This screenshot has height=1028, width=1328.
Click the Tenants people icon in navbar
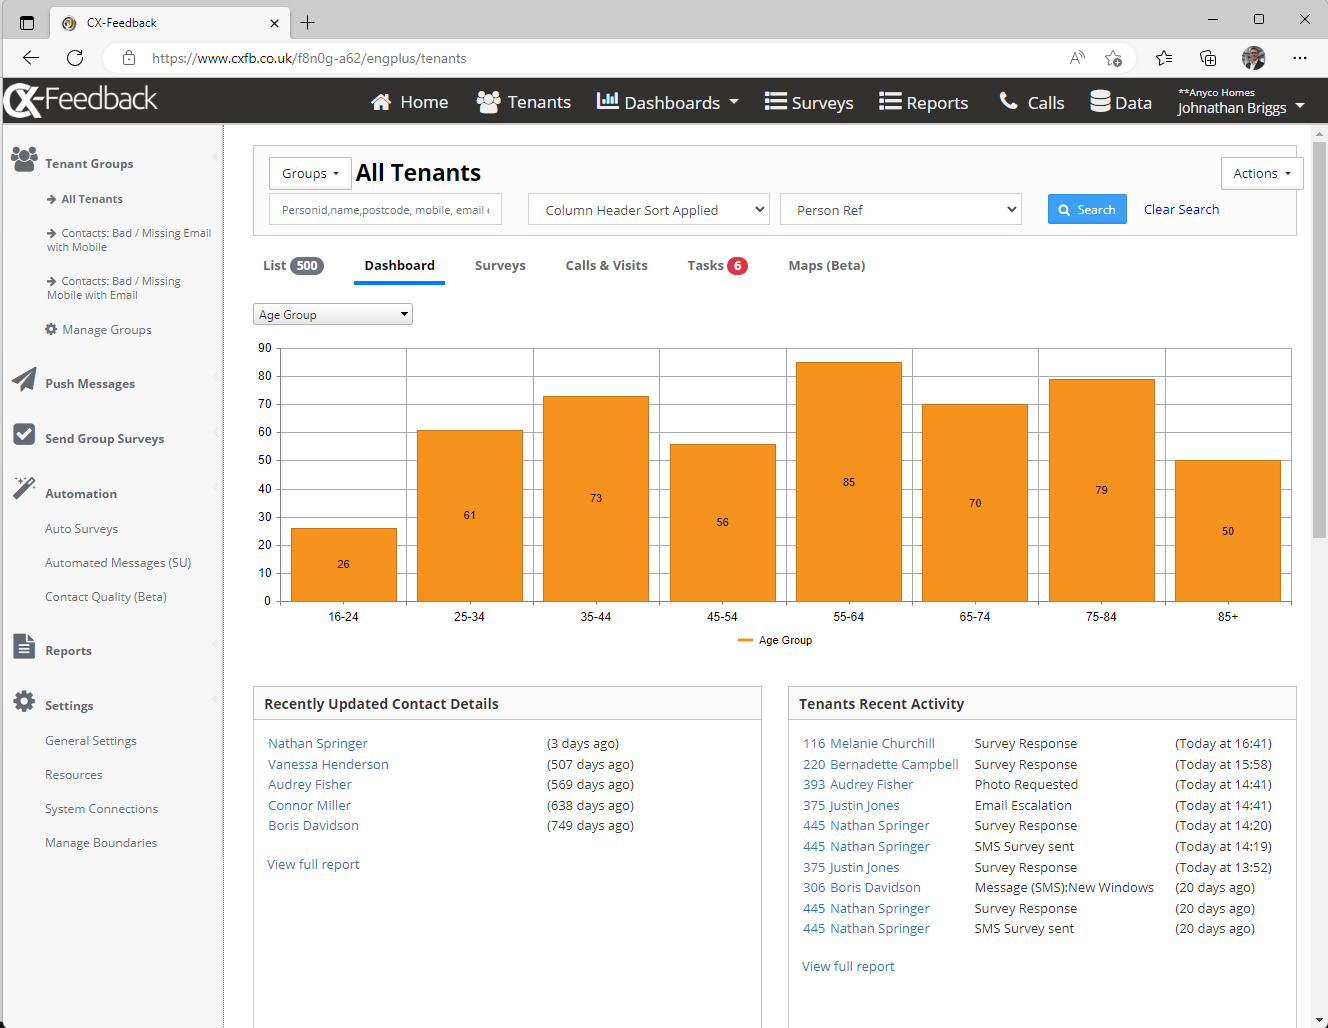click(x=488, y=102)
